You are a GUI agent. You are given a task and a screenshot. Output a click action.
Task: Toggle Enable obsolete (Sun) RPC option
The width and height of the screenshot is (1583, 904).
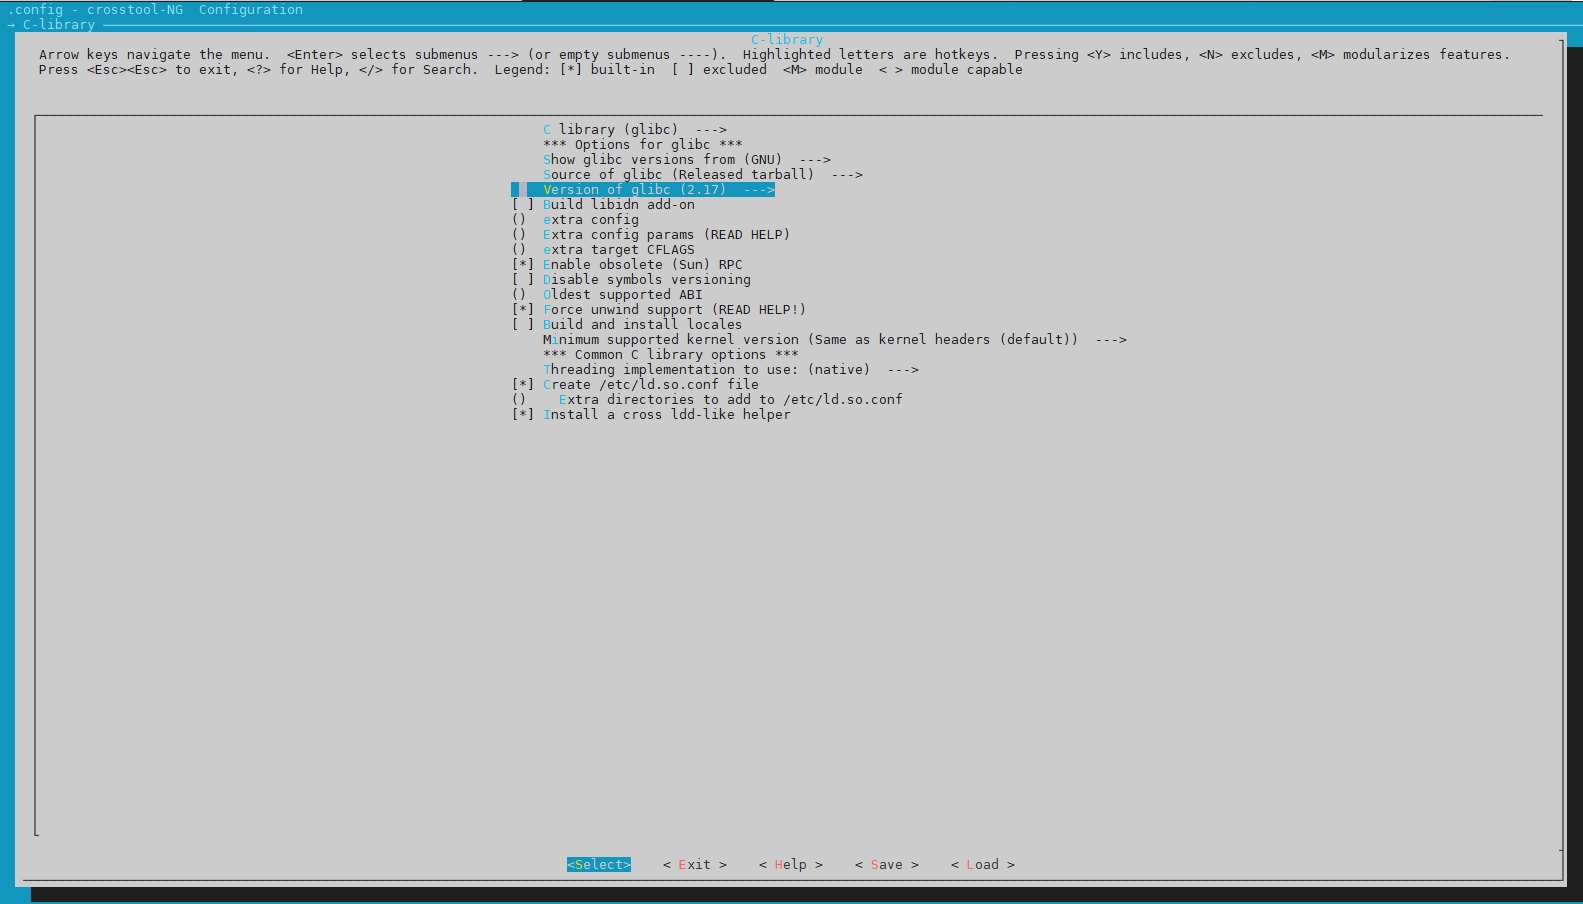(x=627, y=264)
